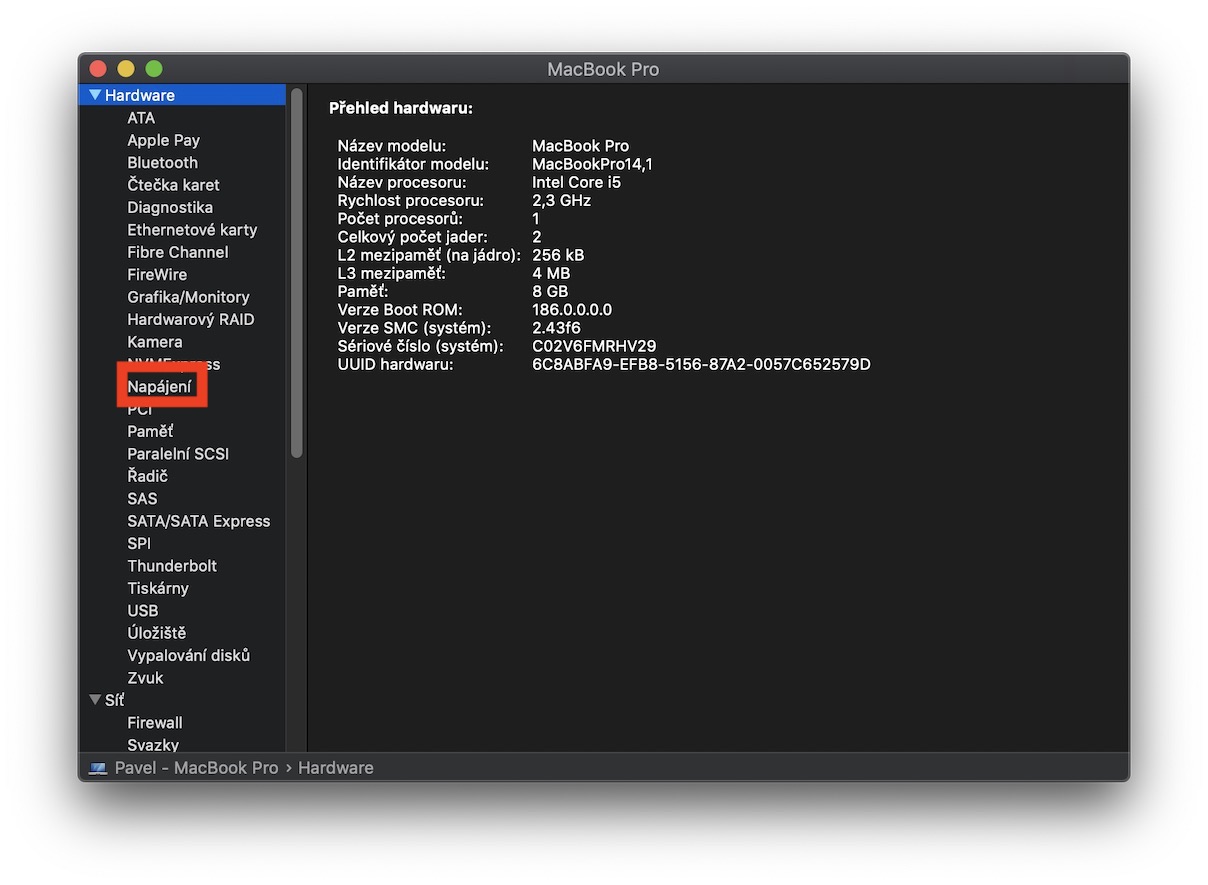Zoom window with green button
Image resolution: width=1208 pixels, height=885 pixels.
pyautogui.click(x=154, y=69)
